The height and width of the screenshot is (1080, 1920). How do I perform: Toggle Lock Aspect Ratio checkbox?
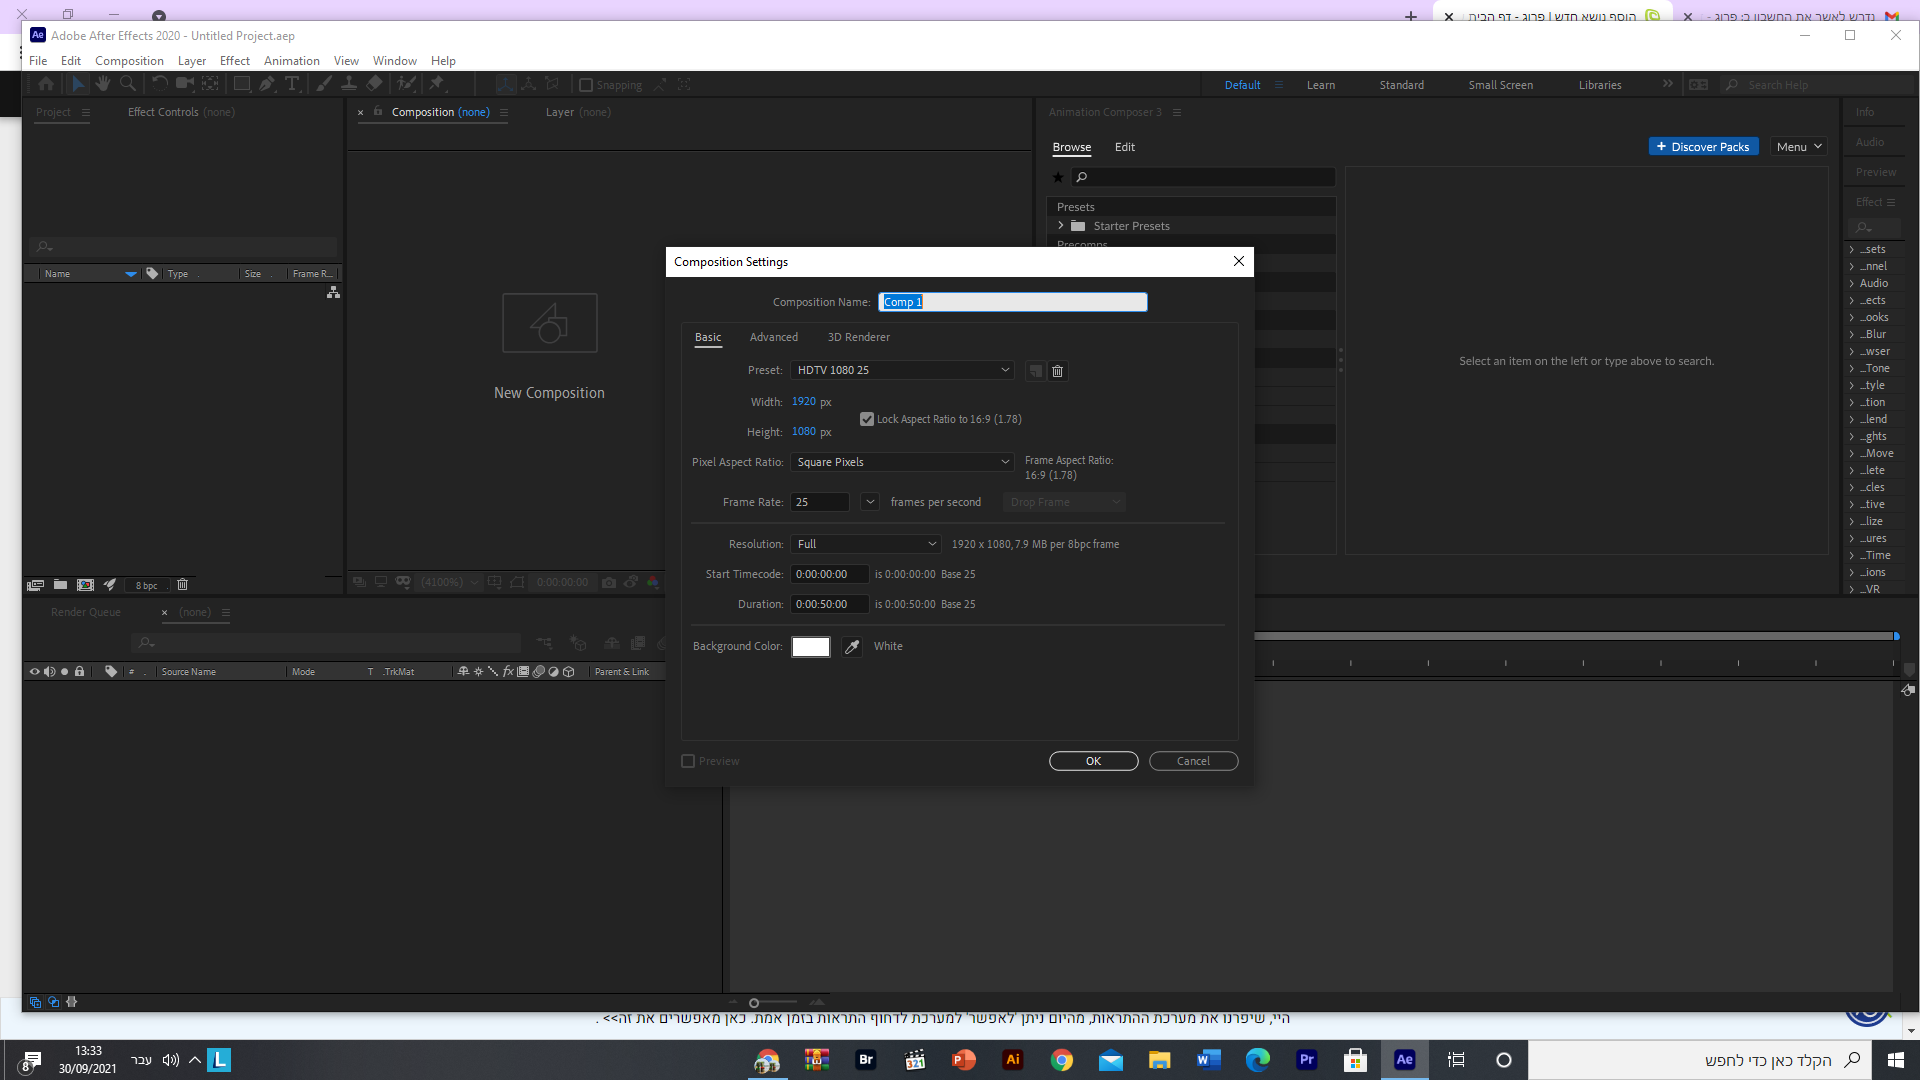point(867,419)
